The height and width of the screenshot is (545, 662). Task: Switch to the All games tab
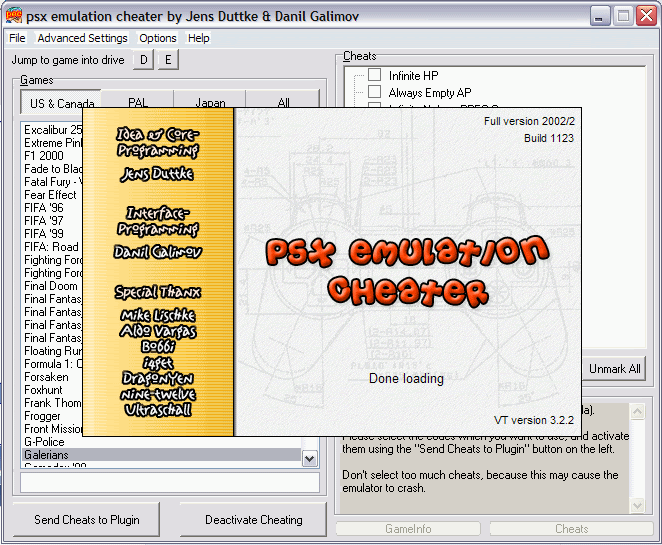[283, 103]
